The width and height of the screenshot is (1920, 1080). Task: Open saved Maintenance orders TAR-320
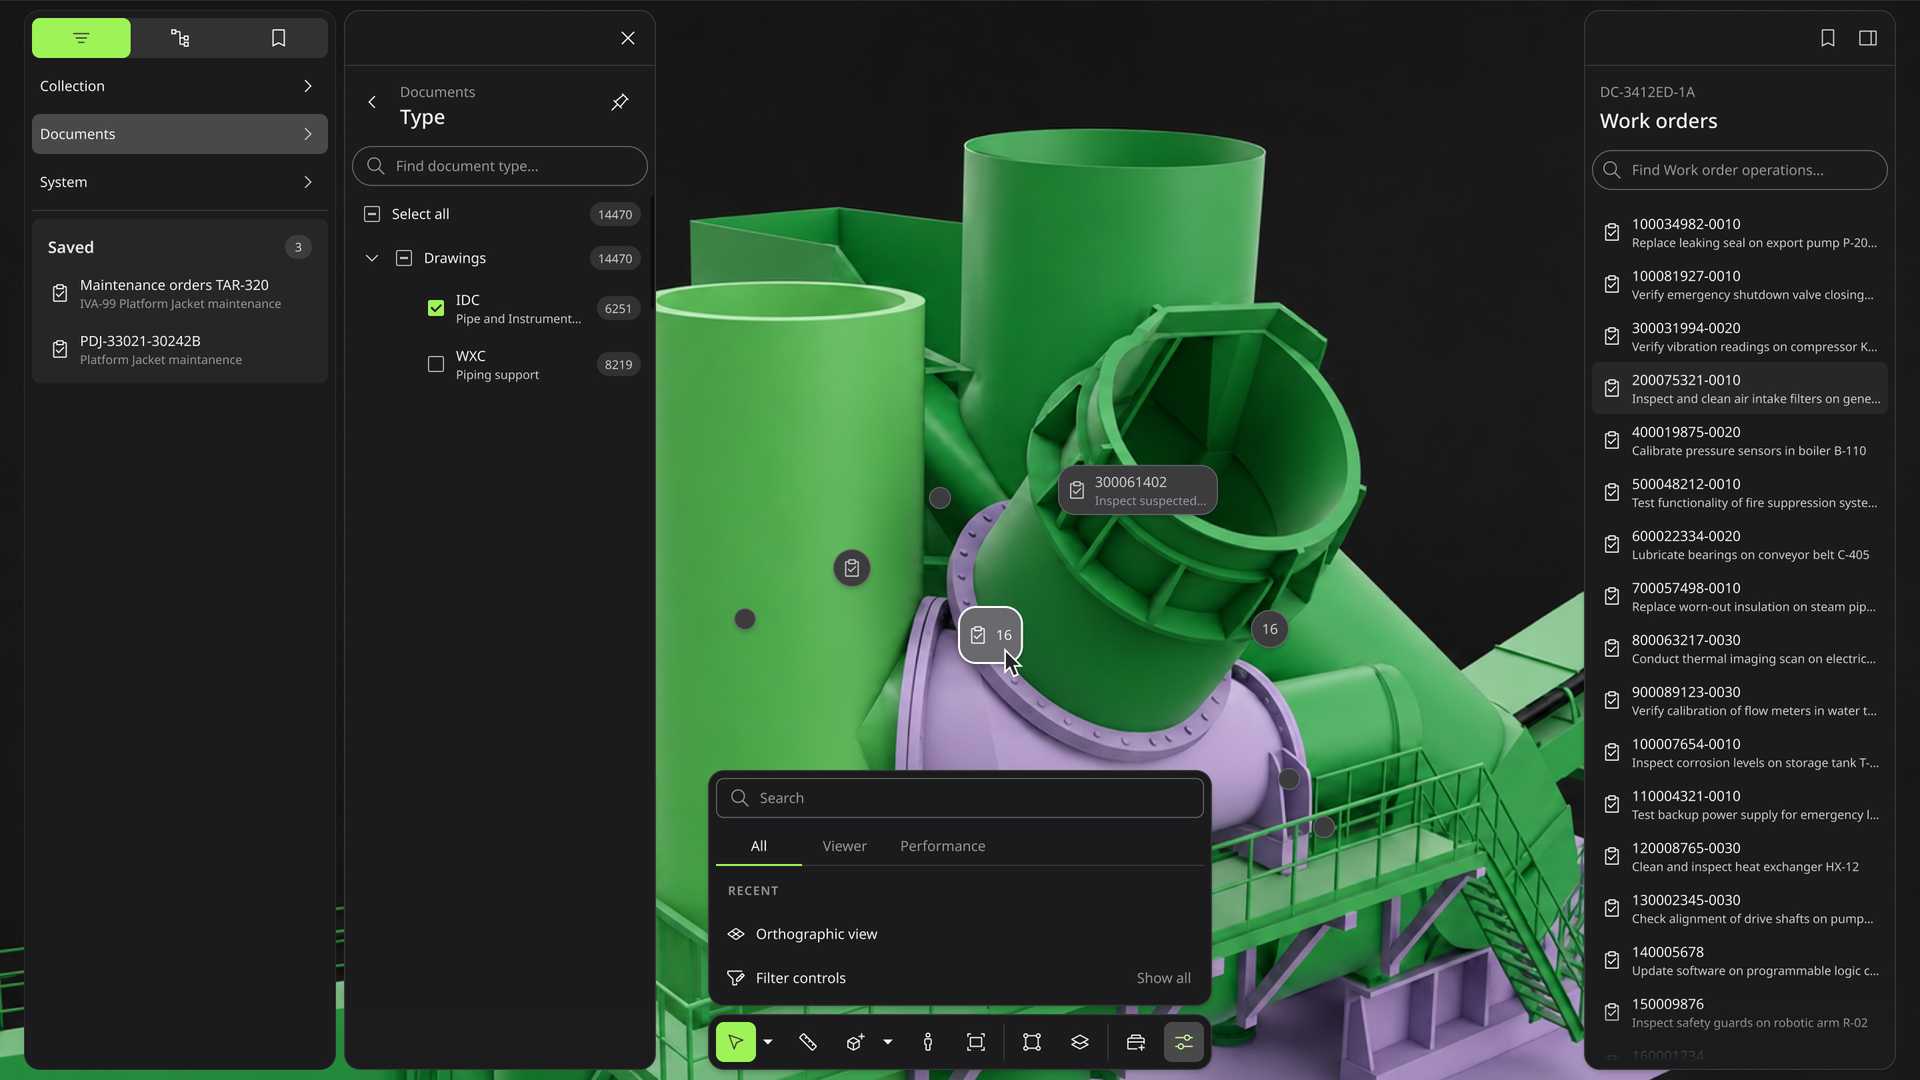point(180,294)
